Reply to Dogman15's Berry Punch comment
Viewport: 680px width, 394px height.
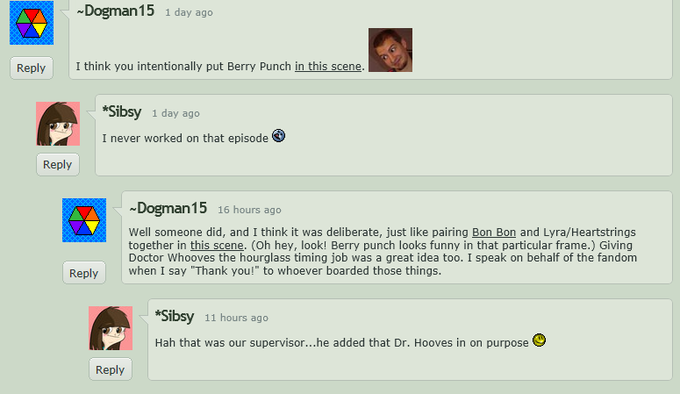pos(31,68)
